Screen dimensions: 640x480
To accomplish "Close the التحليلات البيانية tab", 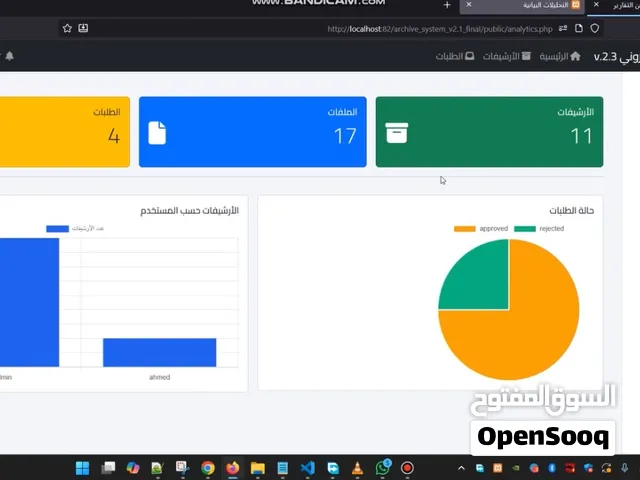I will click(x=469, y=4).
